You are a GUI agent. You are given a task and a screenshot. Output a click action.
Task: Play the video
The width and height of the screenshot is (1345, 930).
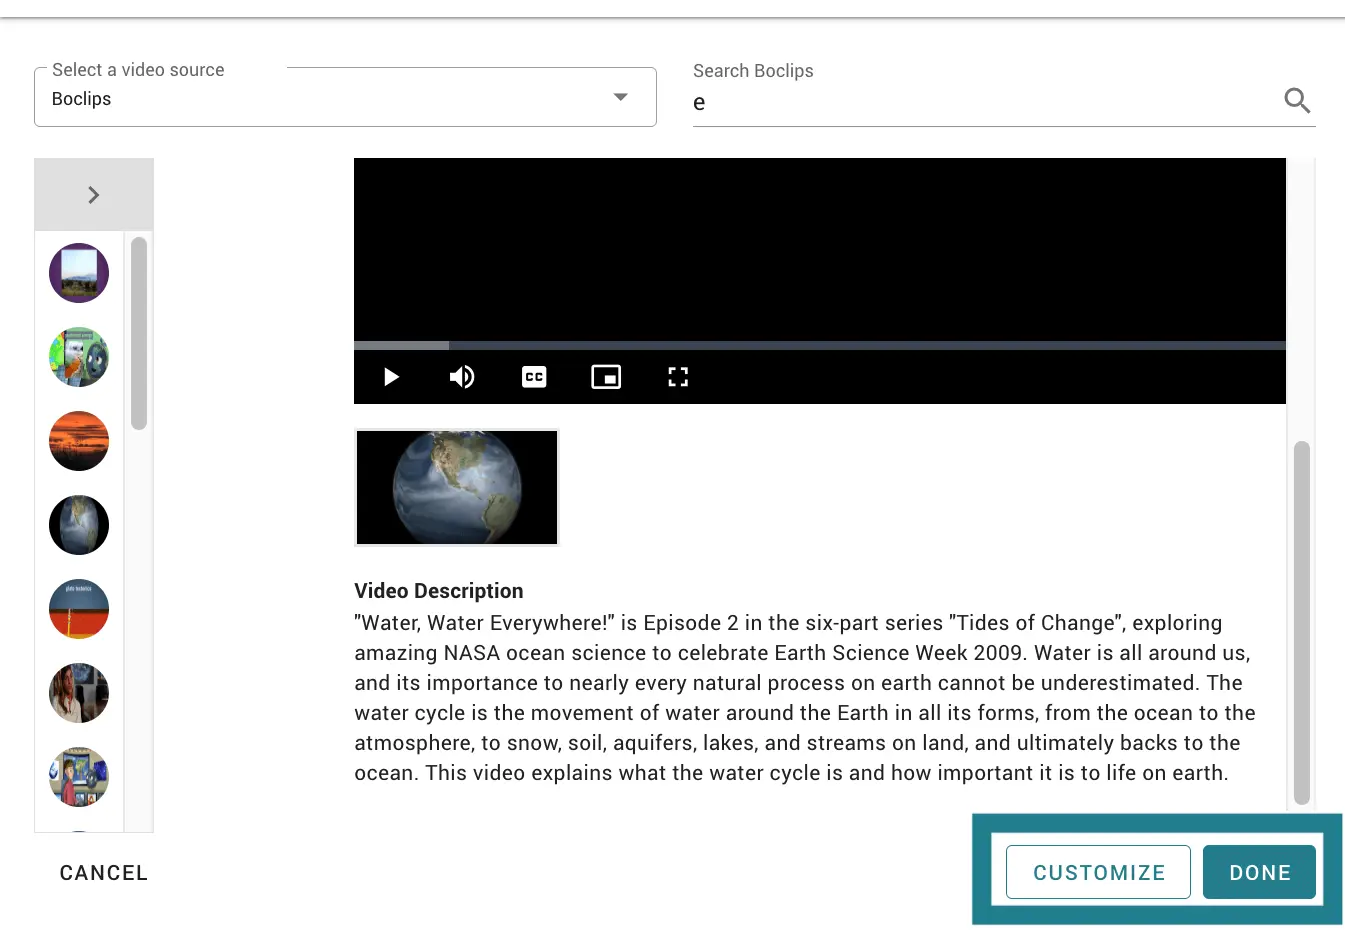coord(391,377)
